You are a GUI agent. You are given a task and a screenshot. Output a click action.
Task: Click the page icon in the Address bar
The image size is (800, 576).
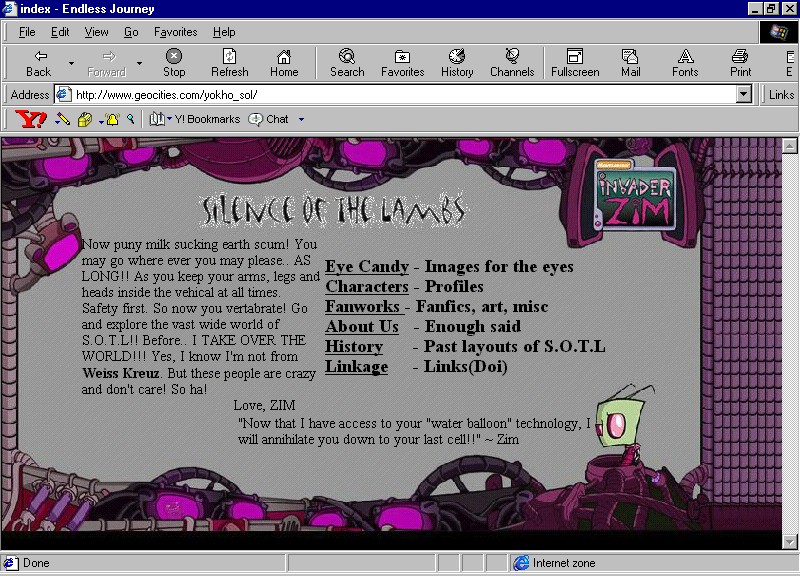[x=63, y=94]
